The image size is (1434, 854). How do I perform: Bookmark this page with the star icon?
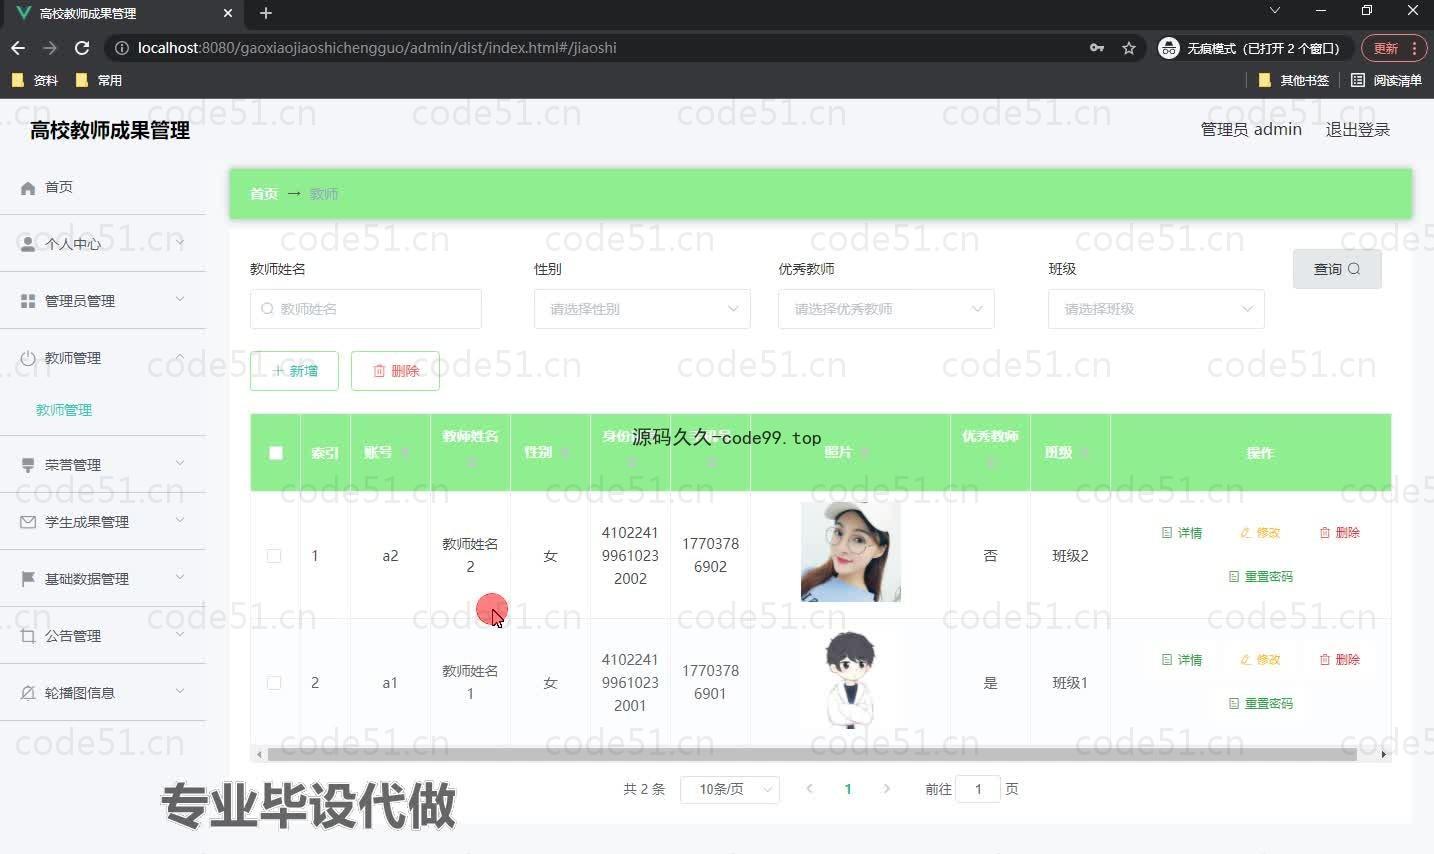coord(1129,48)
